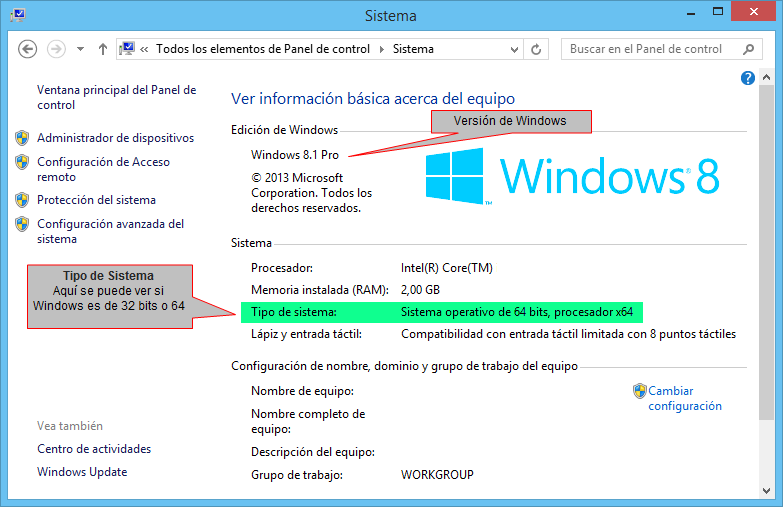This screenshot has width=783, height=507.
Task: Close the Sistema window
Action: (754, 11)
